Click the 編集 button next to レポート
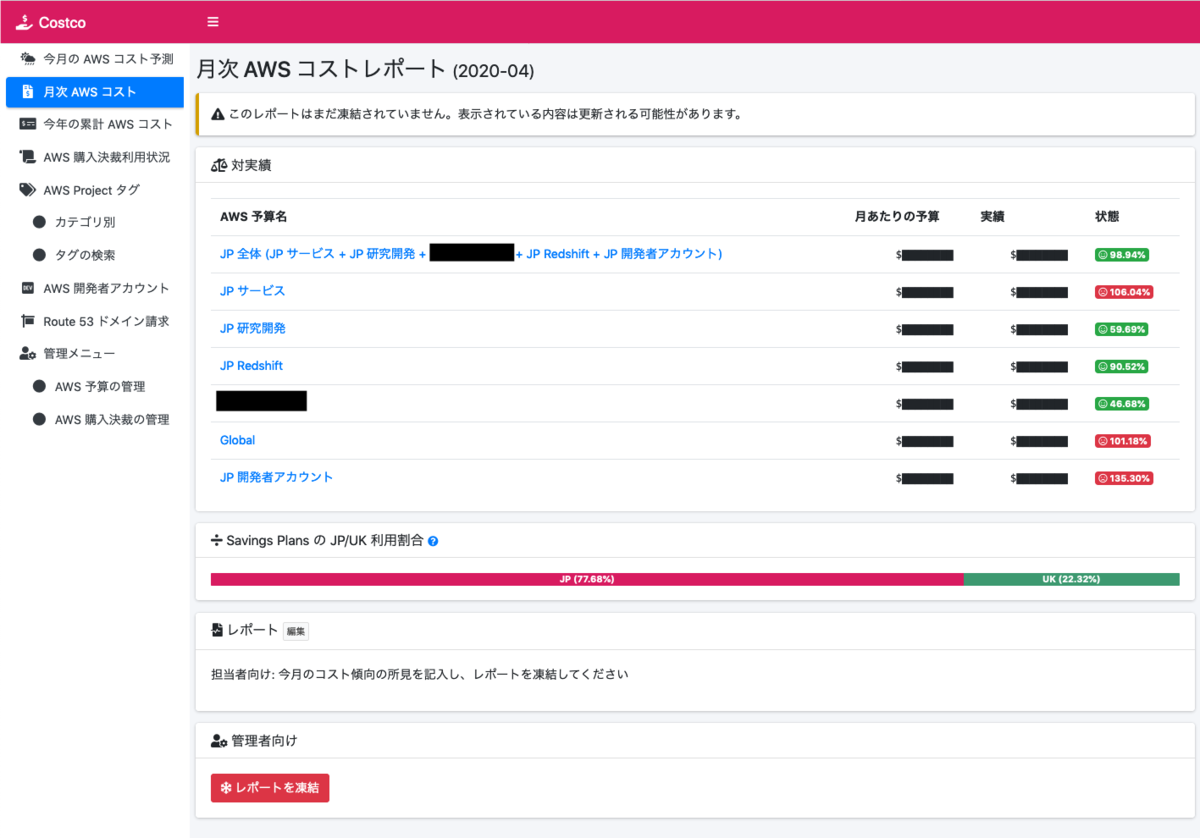 [295, 630]
